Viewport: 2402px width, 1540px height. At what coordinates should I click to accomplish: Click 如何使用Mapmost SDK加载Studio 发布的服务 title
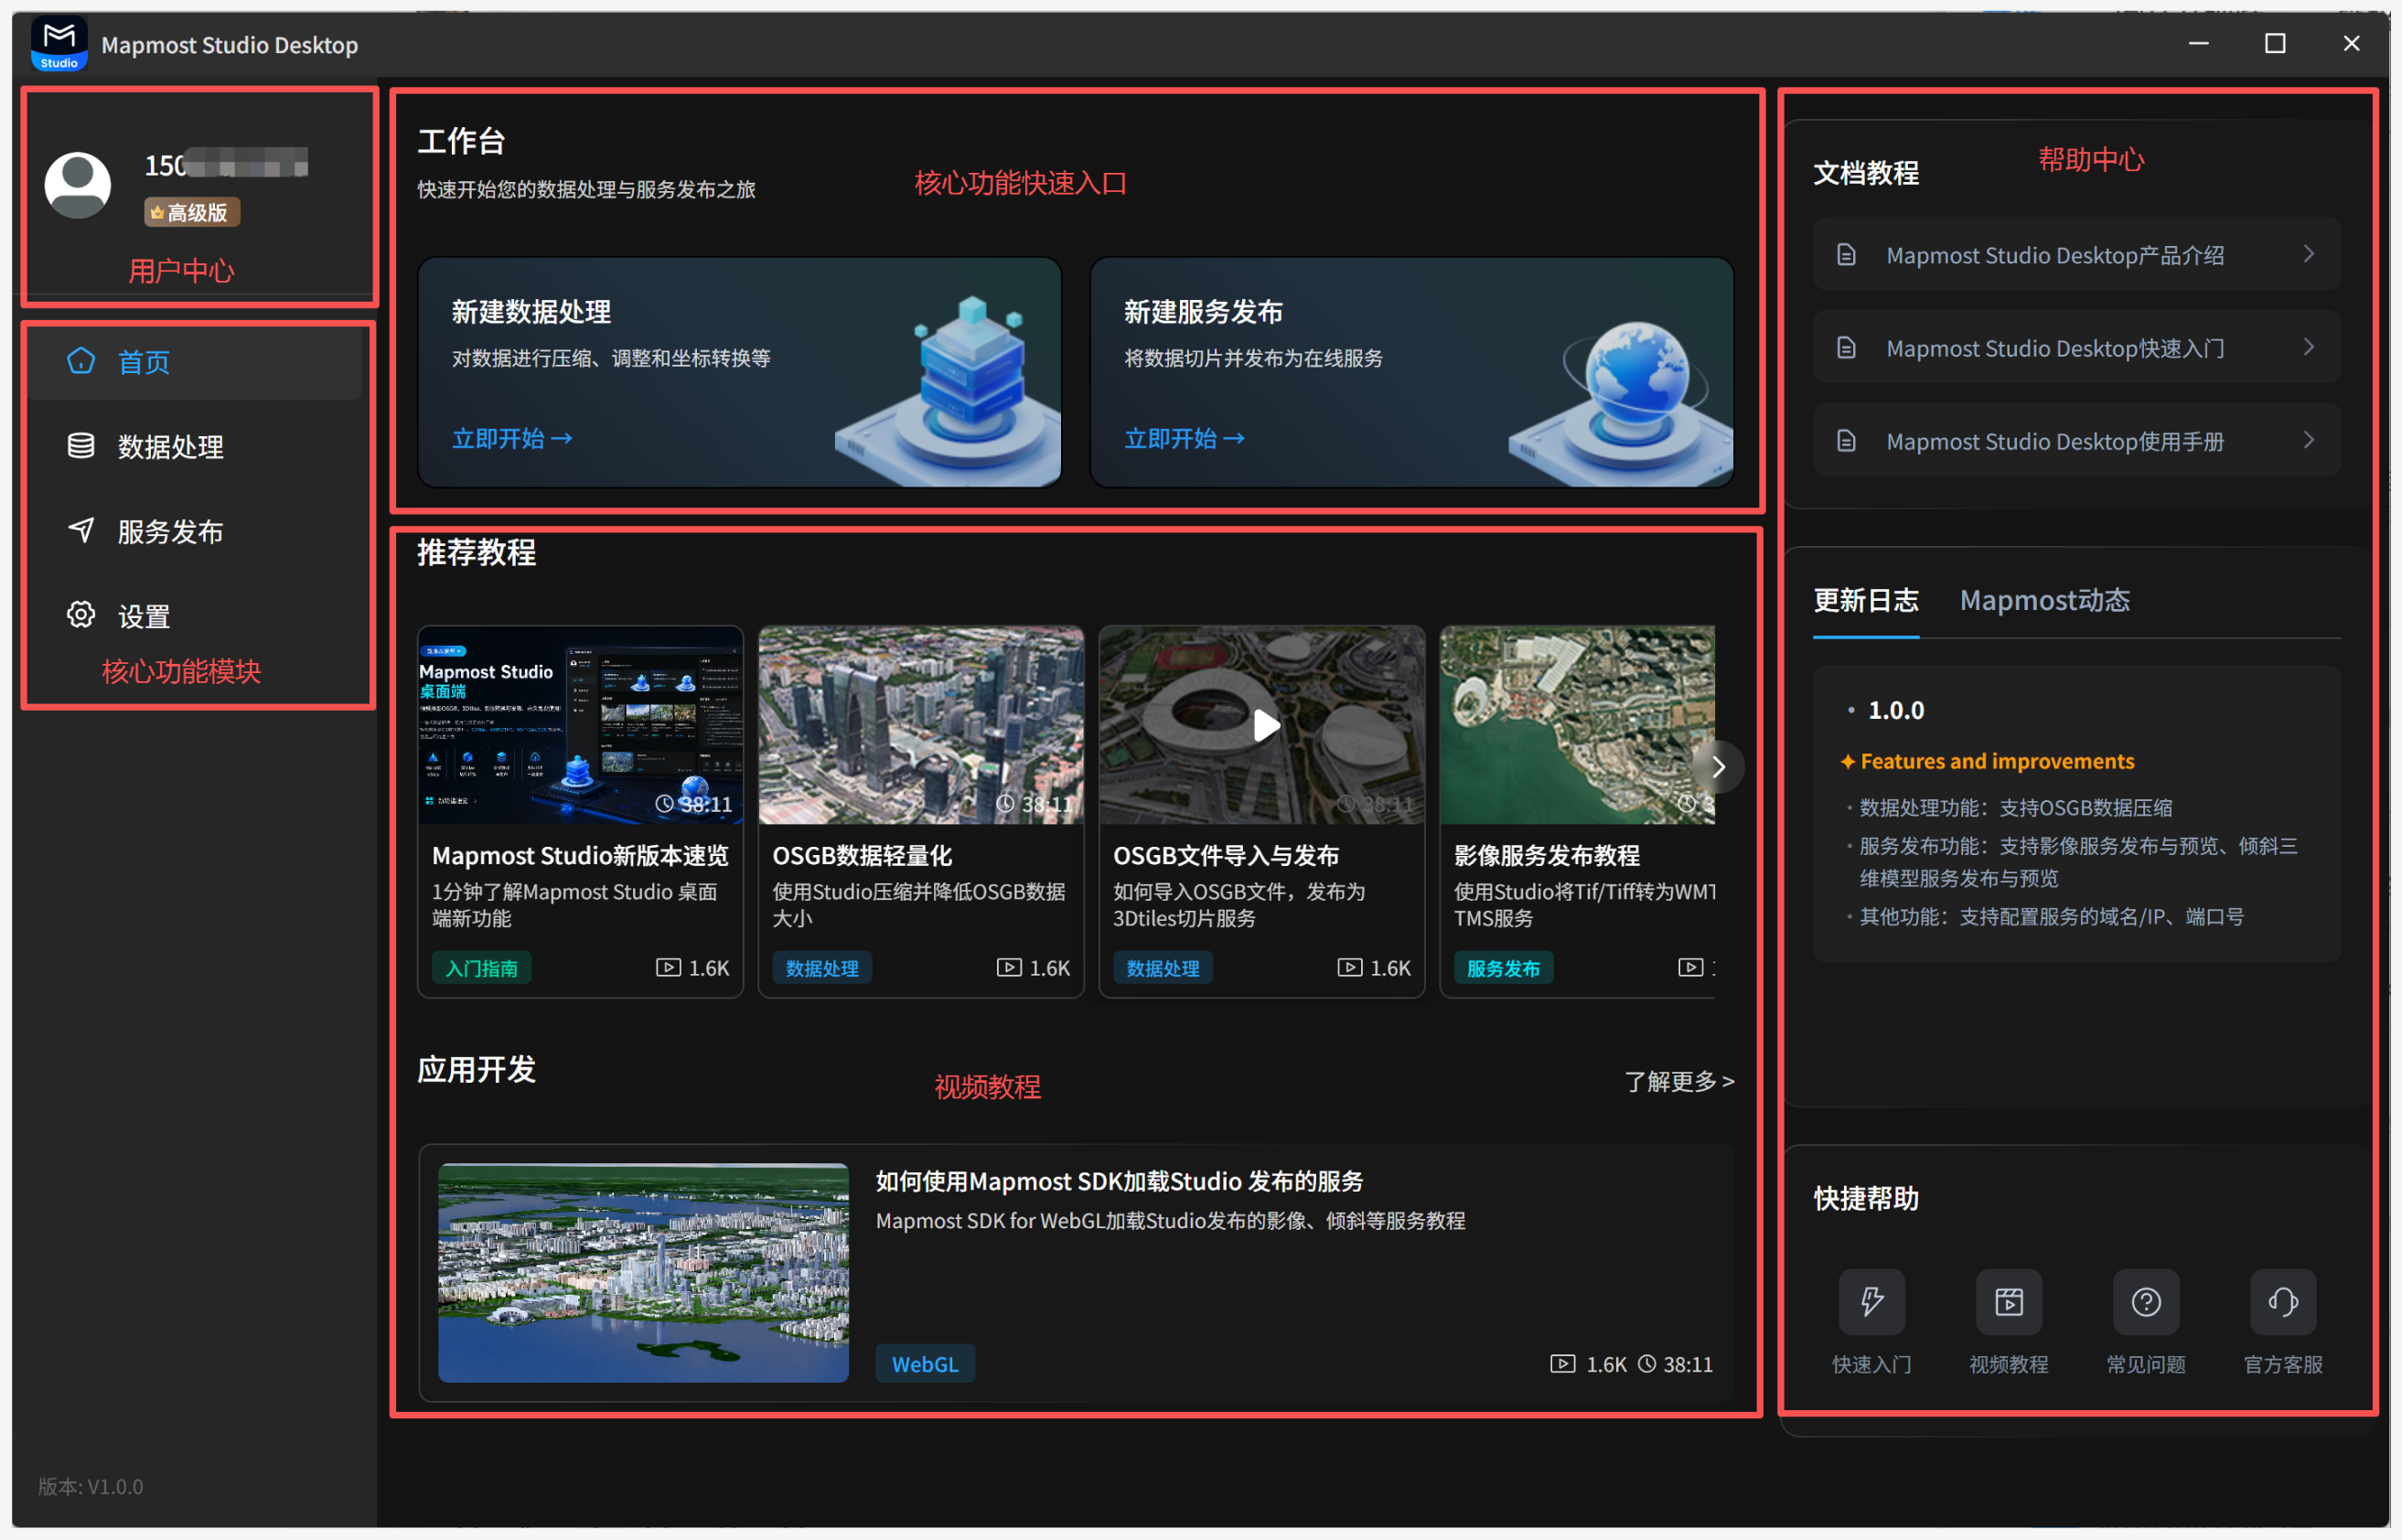[1120, 1181]
